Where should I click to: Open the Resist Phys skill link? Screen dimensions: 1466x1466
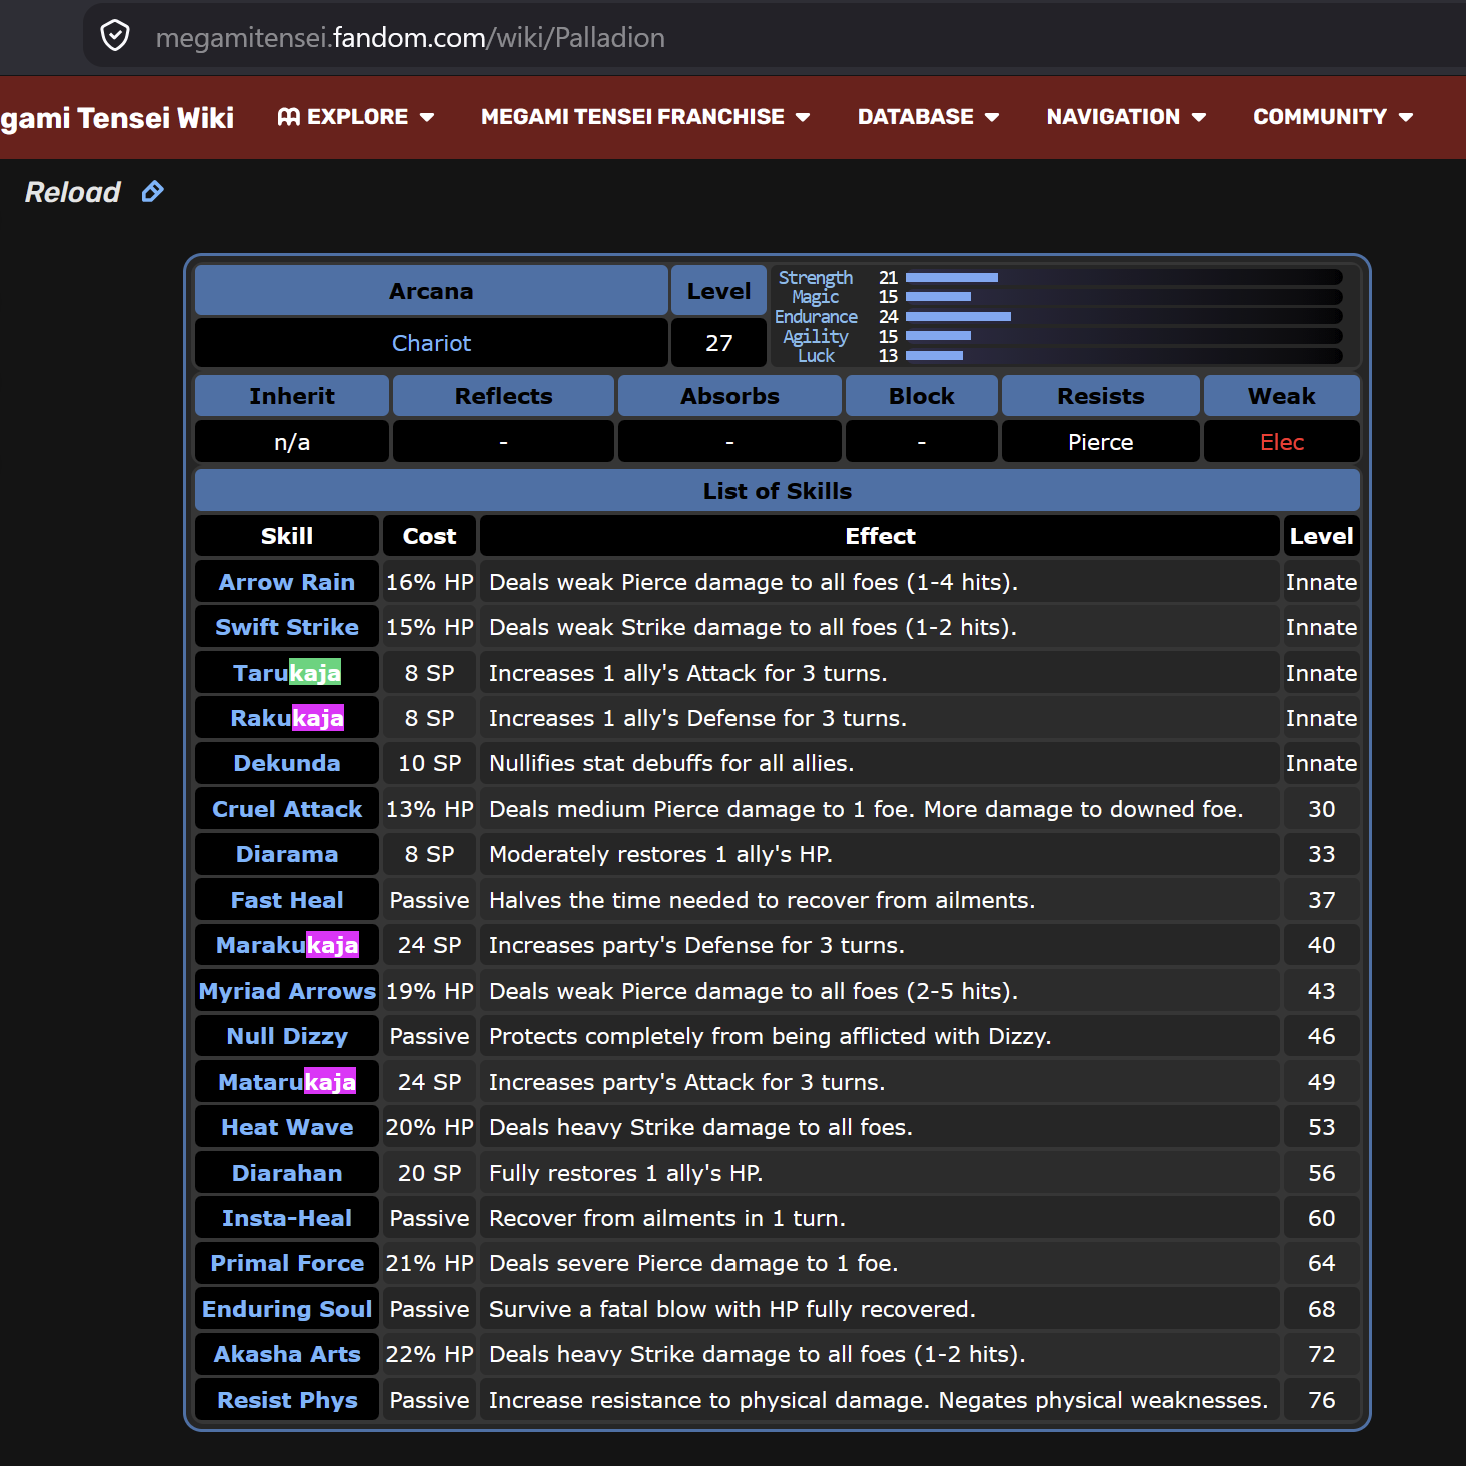pos(287,1400)
